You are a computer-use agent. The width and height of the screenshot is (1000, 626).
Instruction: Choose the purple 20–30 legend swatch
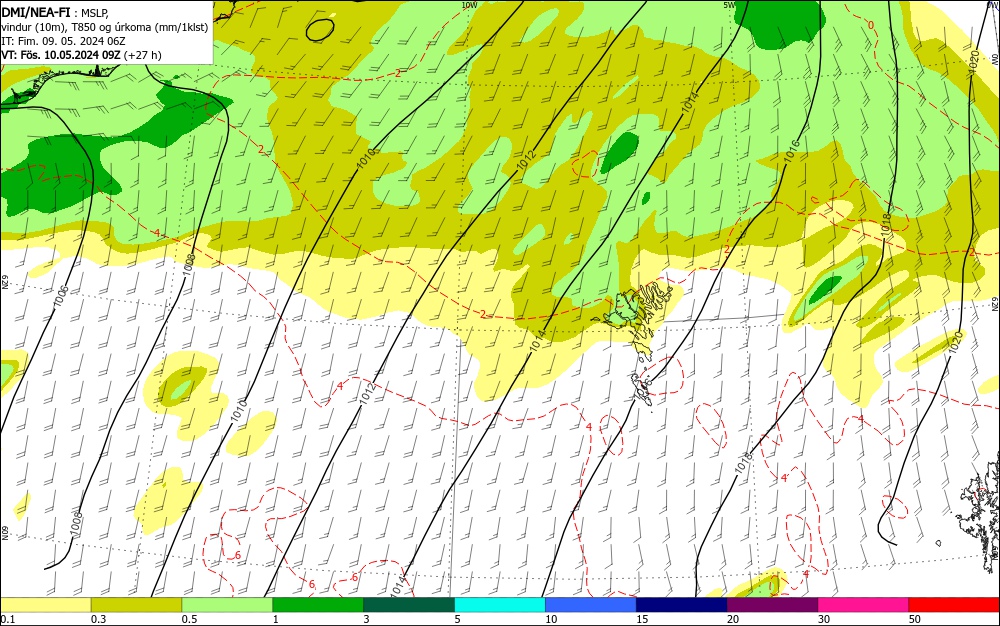pos(772,605)
